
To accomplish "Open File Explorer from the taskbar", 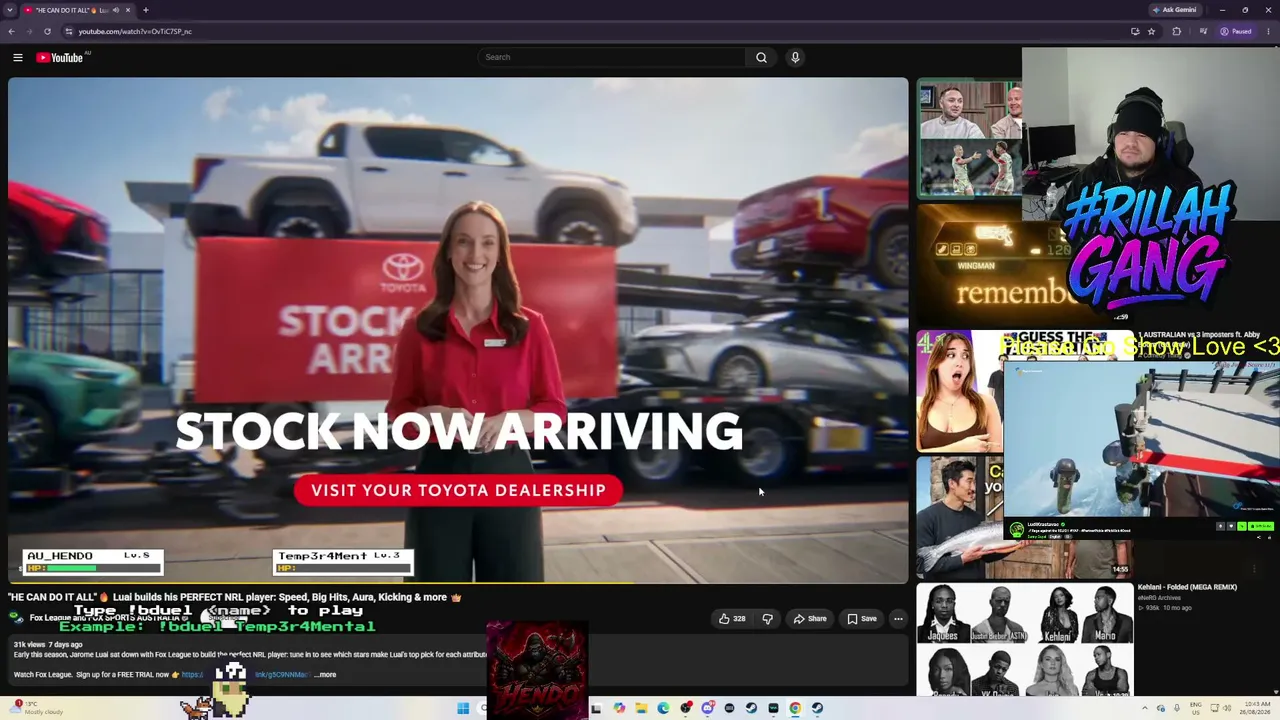I will click(641, 708).
